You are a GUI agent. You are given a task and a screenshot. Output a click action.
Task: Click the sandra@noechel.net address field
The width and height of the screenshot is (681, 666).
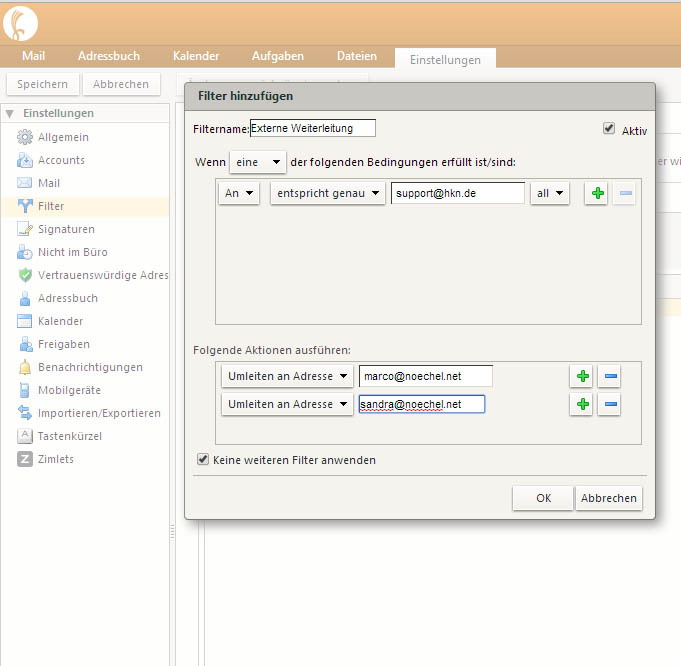[422, 404]
